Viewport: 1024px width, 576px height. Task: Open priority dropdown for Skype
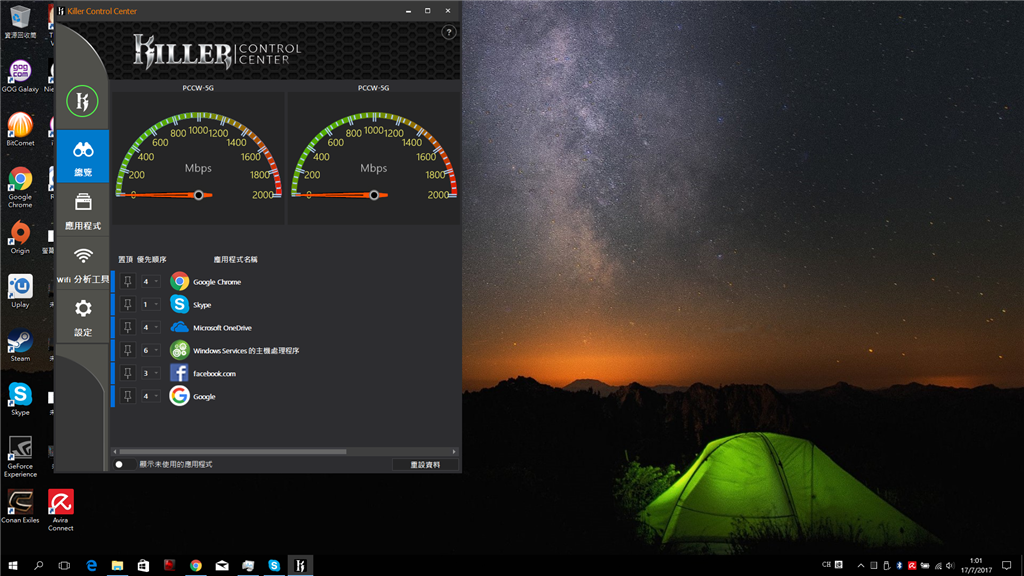click(150, 304)
